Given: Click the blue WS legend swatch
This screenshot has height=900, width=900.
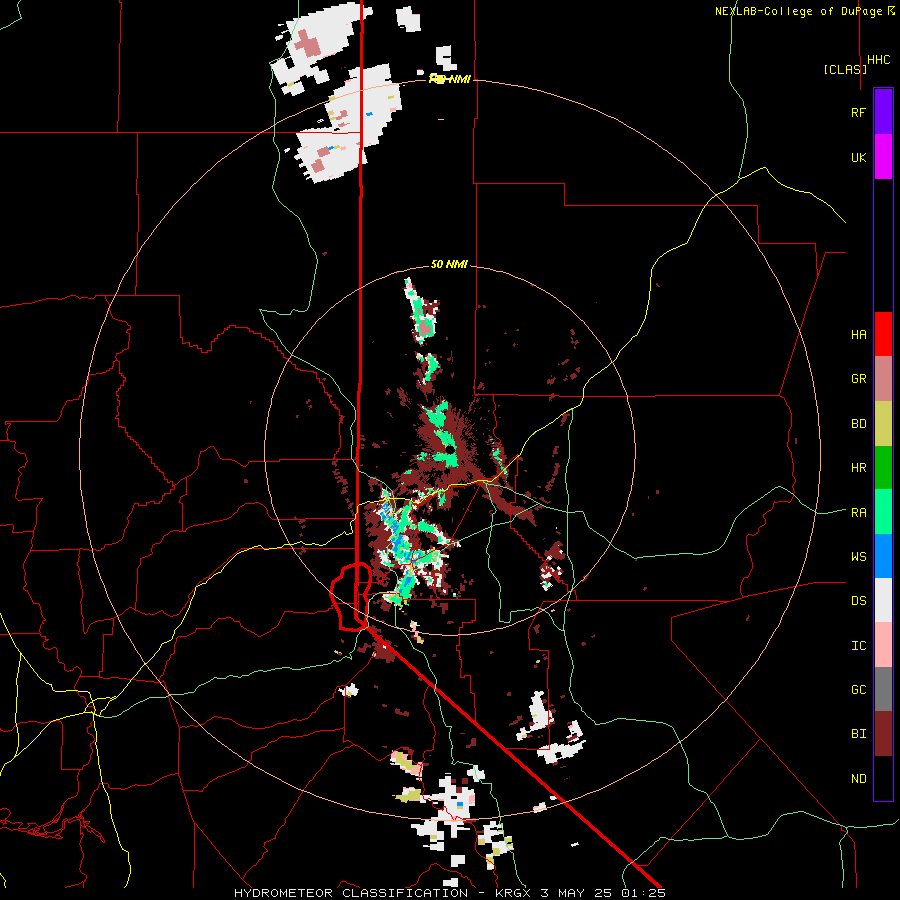Looking at the screenshot, I should click(x=883, y=556).
